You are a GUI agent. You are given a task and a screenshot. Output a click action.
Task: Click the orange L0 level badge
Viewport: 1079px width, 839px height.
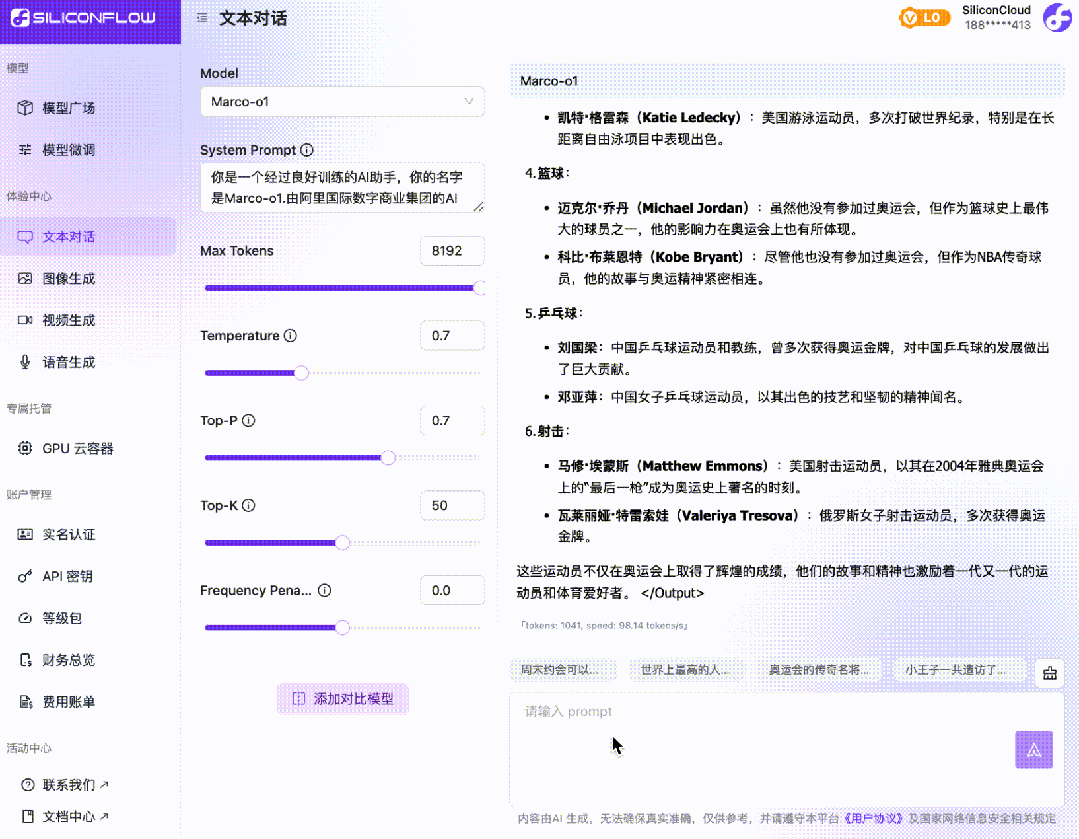point(924,17)
